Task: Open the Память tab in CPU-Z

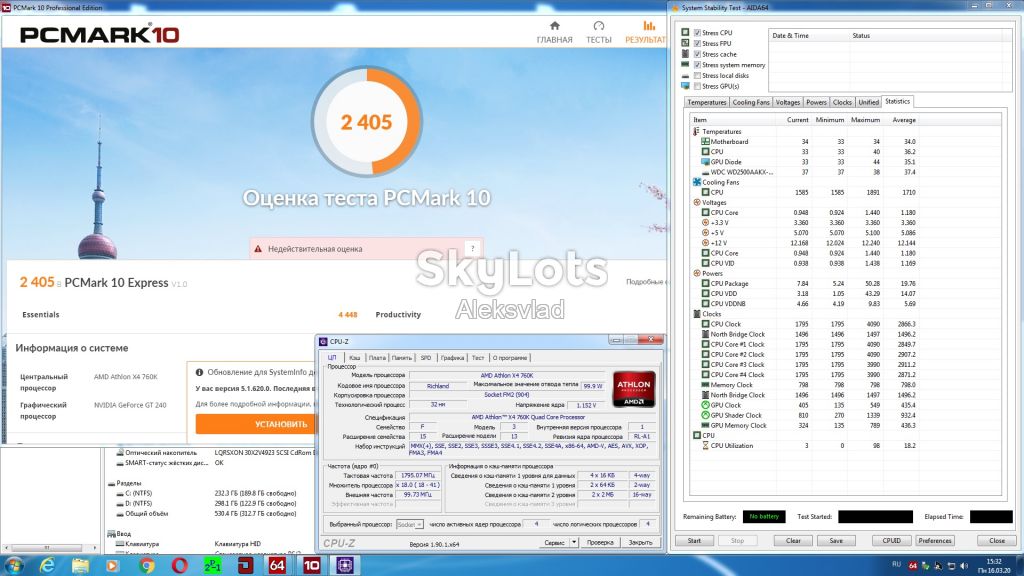Action: [x=402, y=358]
